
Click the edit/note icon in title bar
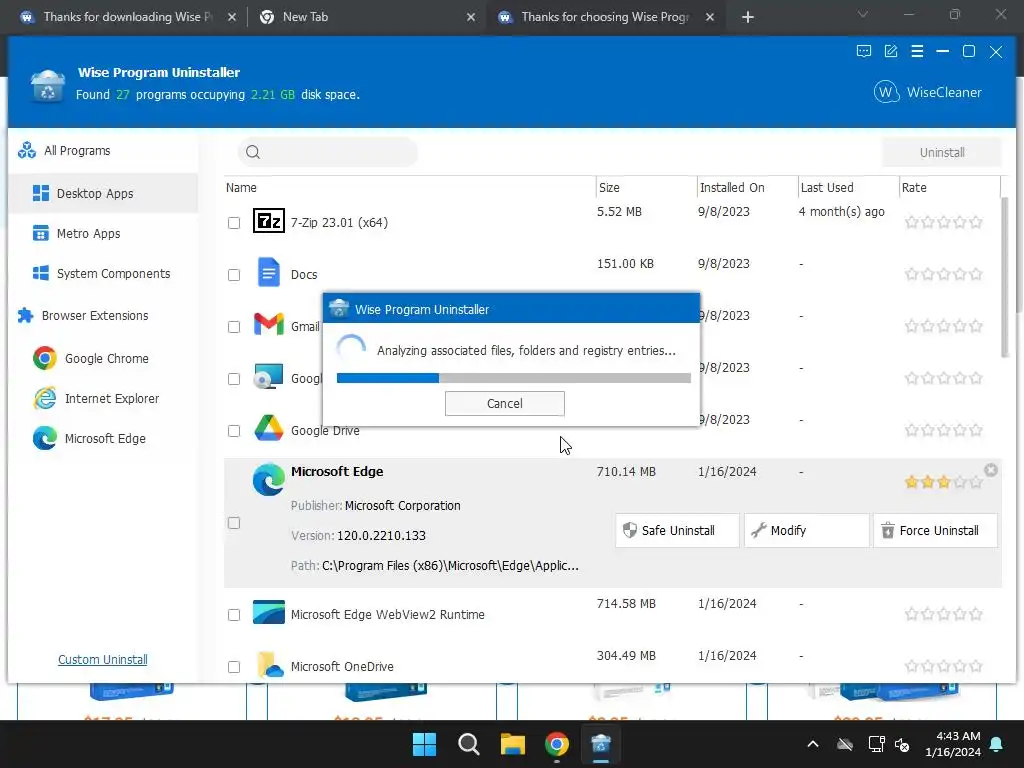(x=891, y=52)
